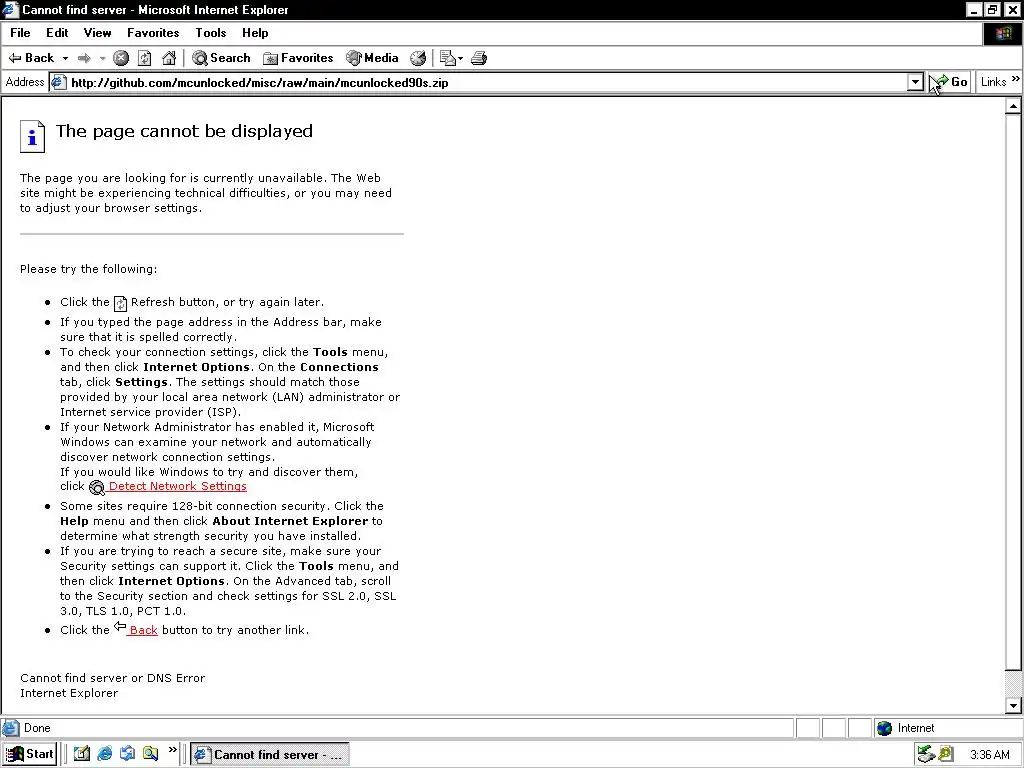Click the IE icon in the title bar
Screen dimensions: 1024x768
(x=10, y=10)
